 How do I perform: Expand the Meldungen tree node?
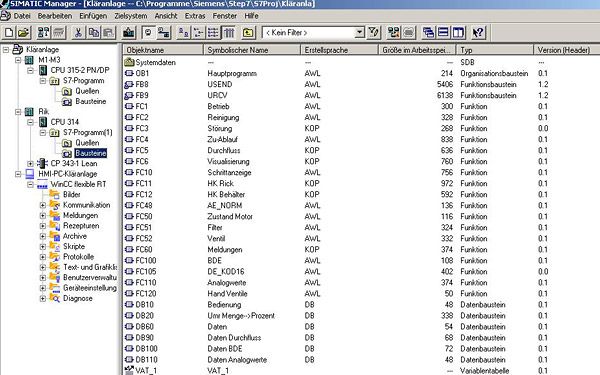[42, 215]
